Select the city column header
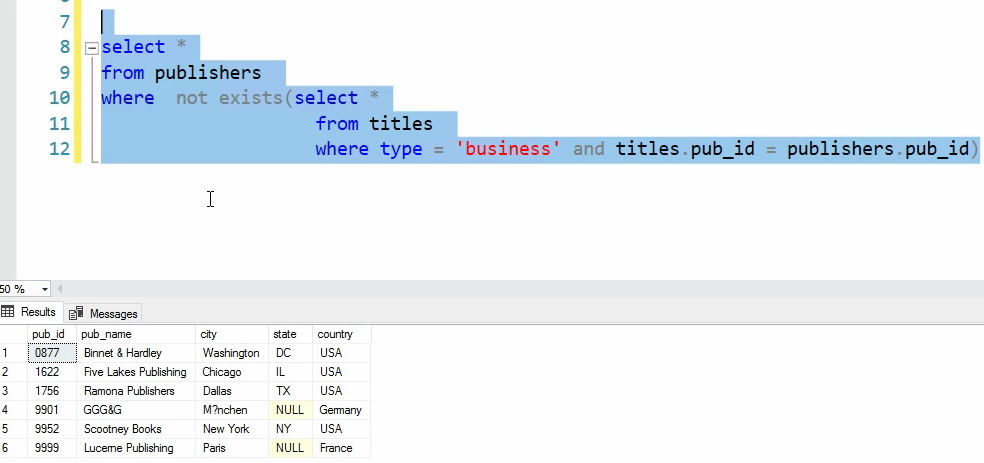The width and height of the screenshot is (984, 463). coord(232,334)
